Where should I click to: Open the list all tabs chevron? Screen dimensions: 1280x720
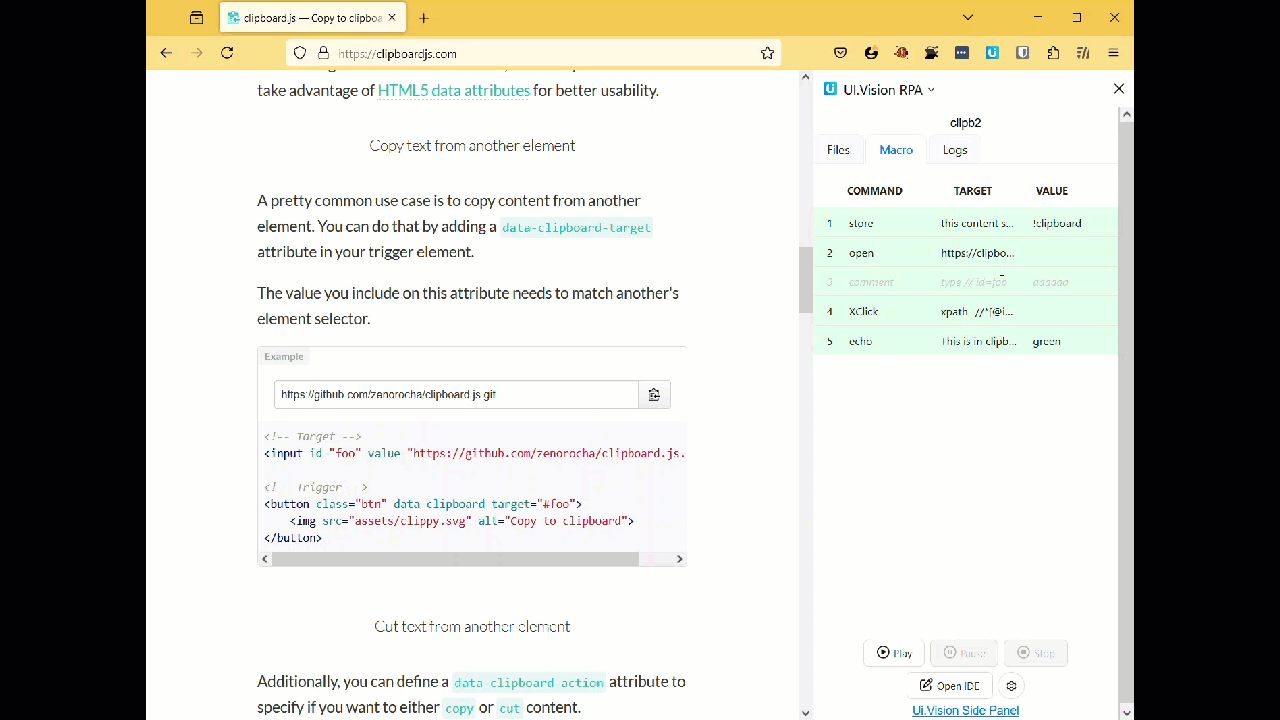click(x=968, y=18)
